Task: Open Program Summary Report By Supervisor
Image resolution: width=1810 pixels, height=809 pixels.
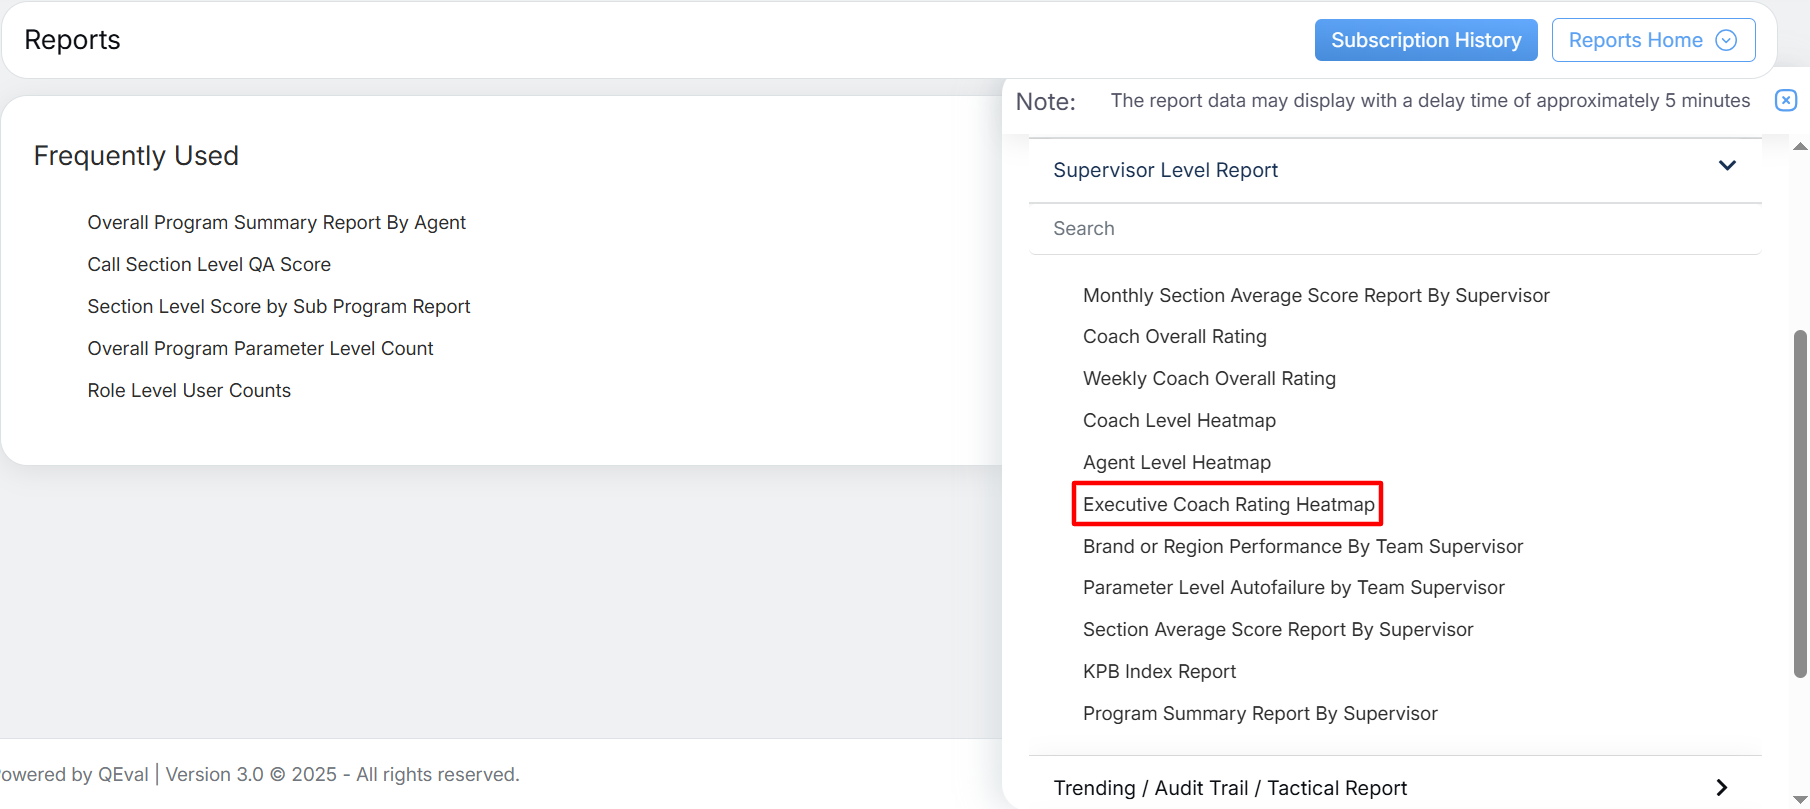Action: pos(1259,714)
